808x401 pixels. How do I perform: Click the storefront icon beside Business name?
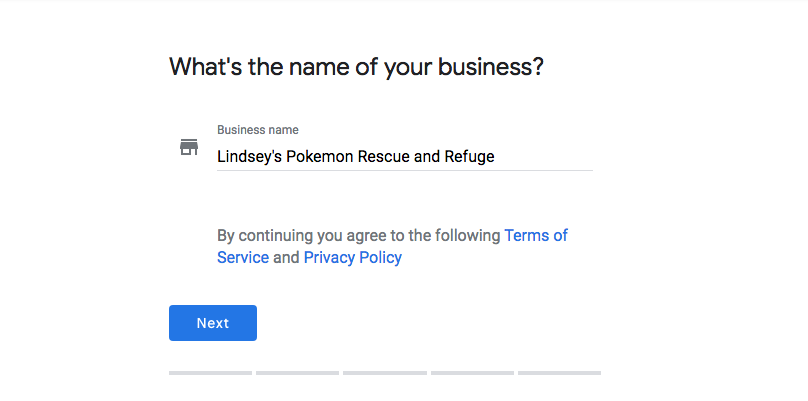[x=189, y=148]
